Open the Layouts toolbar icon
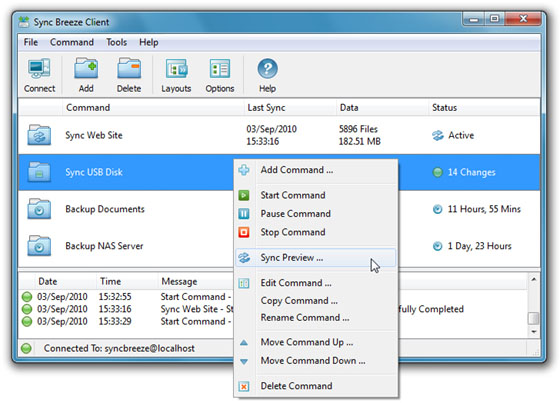The width and height of the screenshot is (560, 403). 176,69
